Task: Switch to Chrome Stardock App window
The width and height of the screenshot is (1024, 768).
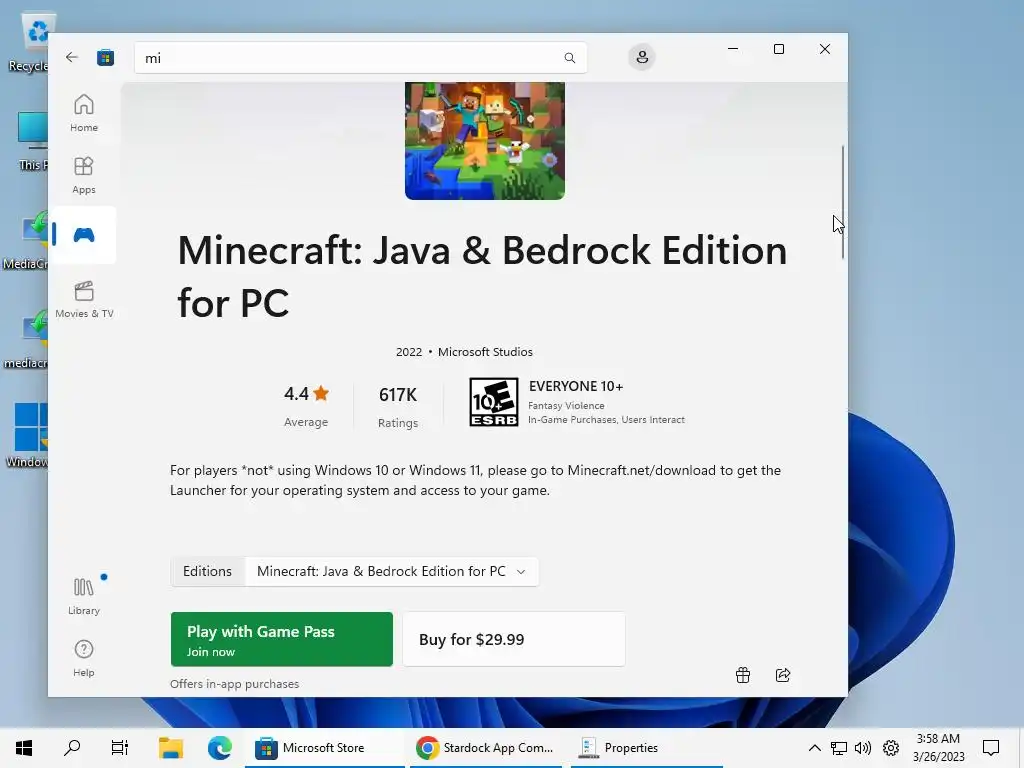Action: (487, 748)
